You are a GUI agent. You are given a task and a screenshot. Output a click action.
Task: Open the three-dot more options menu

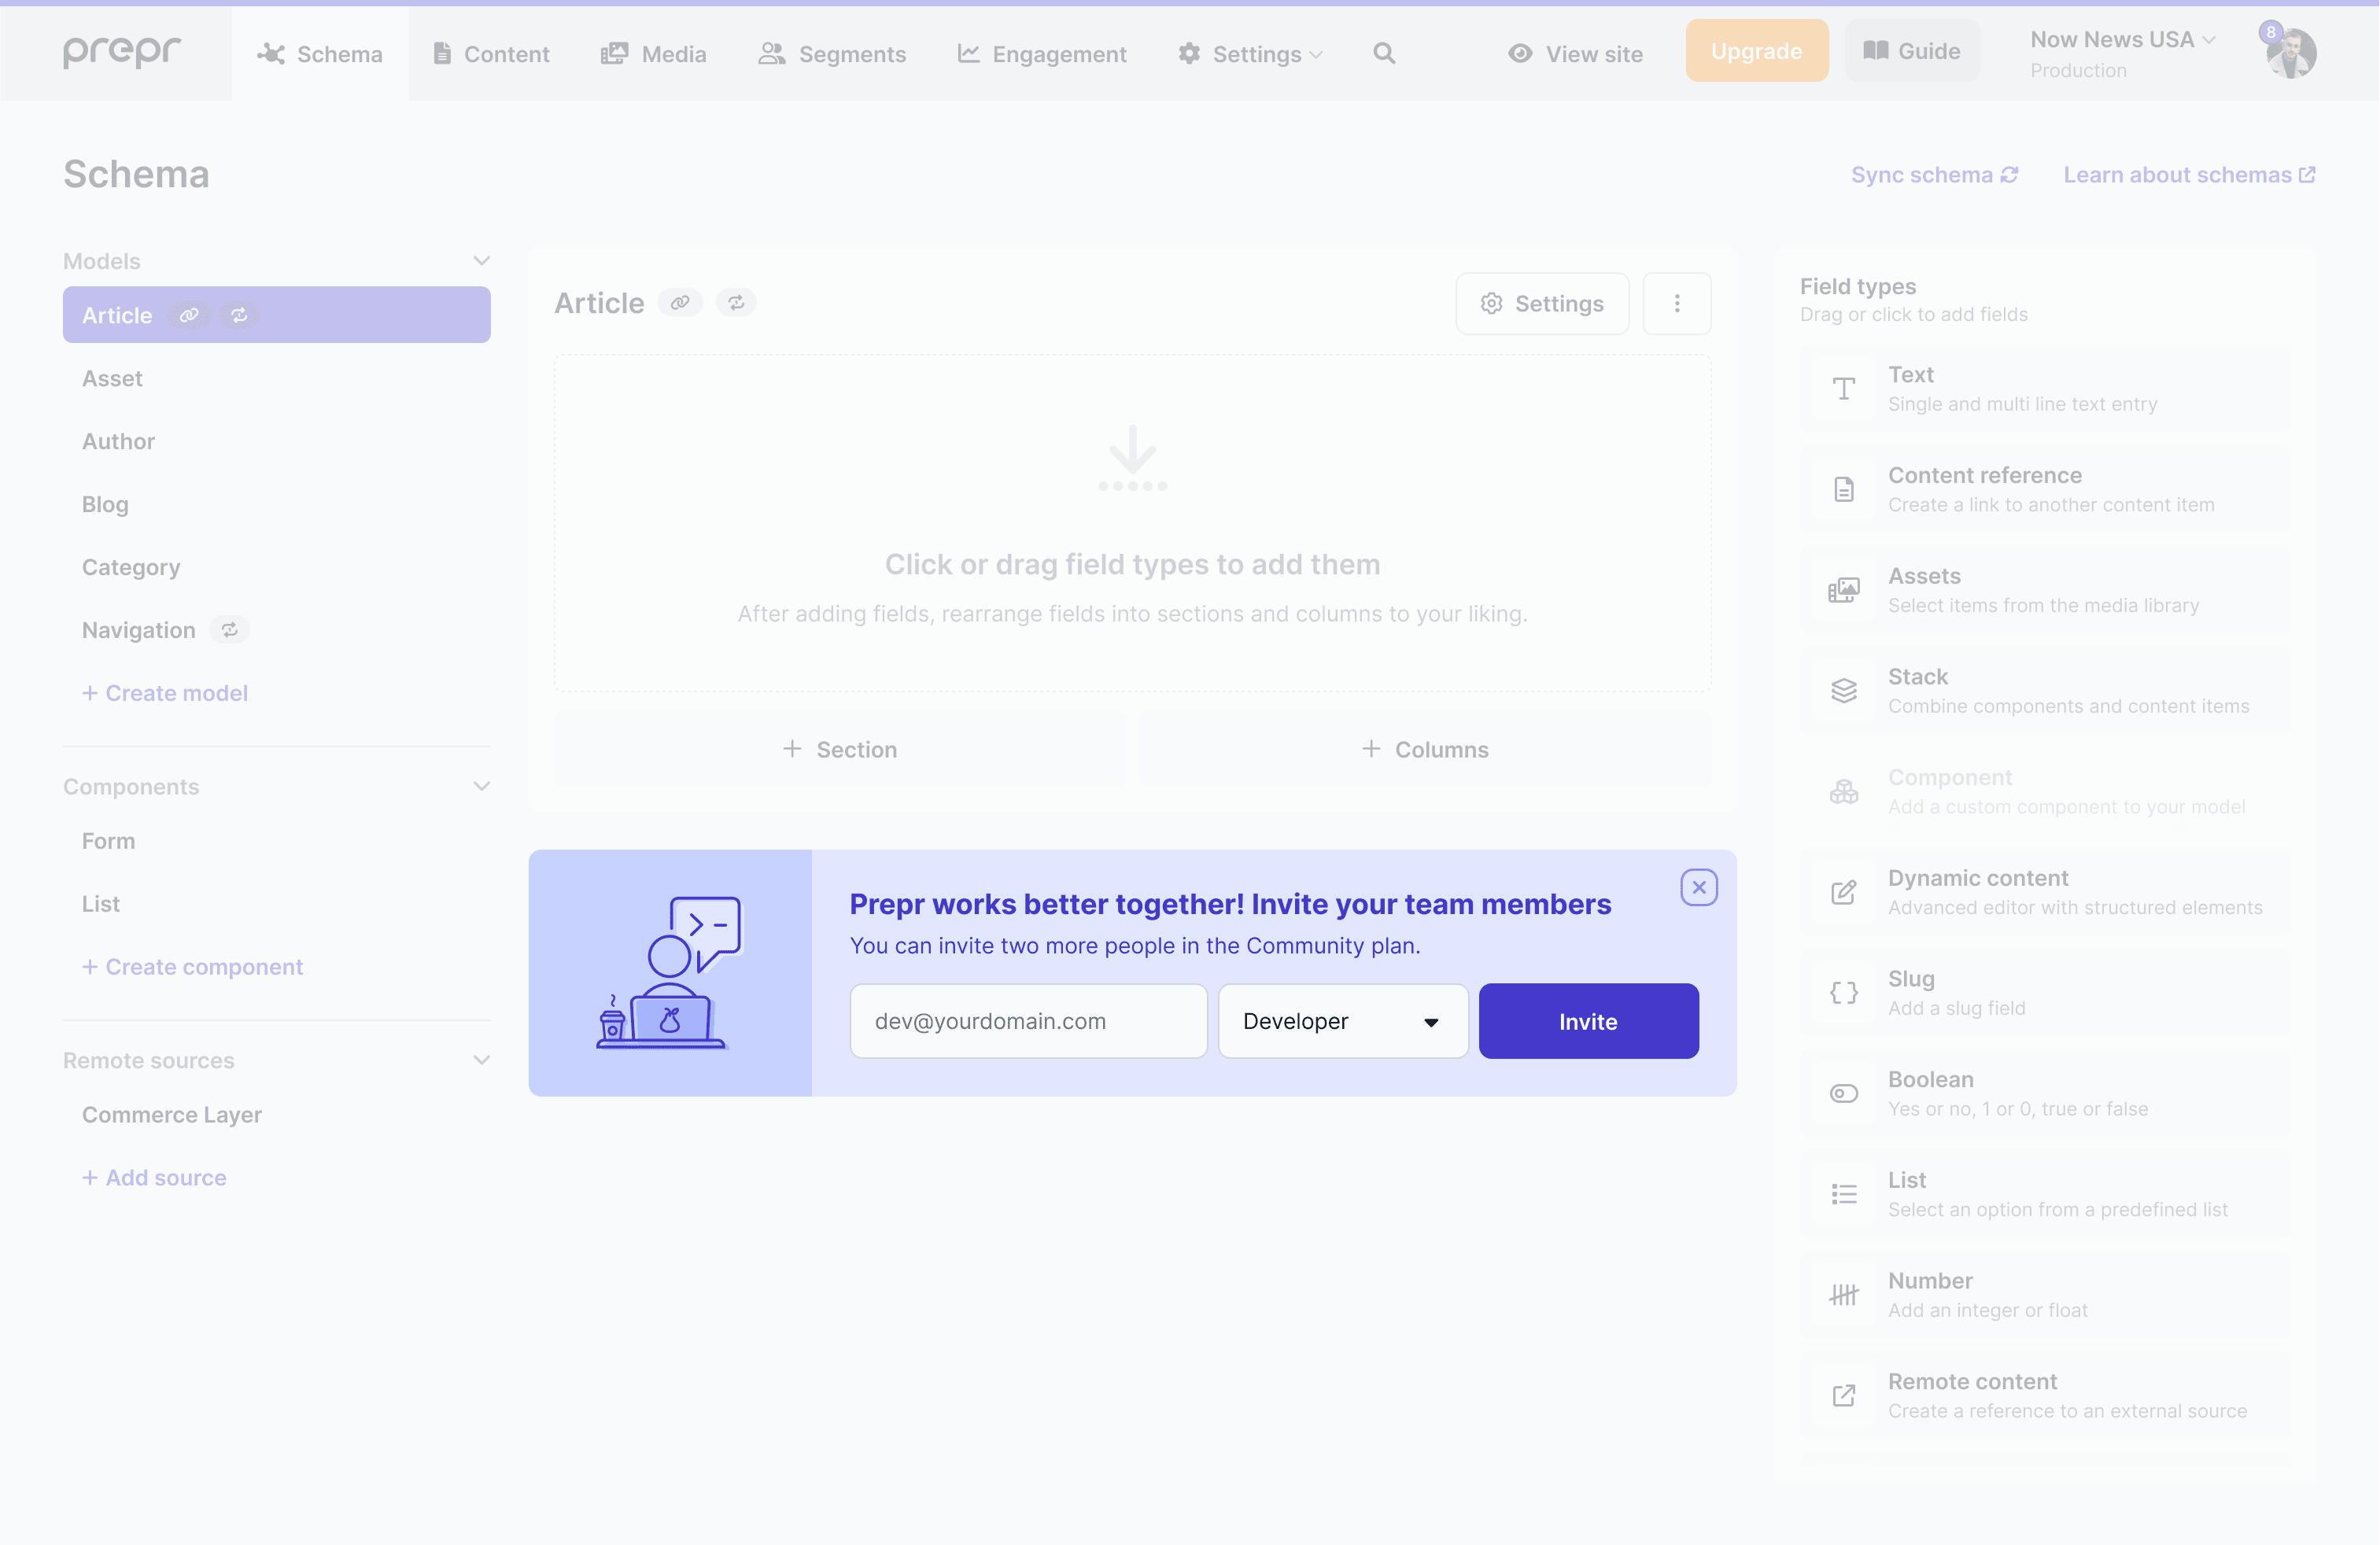point(1677,304)
